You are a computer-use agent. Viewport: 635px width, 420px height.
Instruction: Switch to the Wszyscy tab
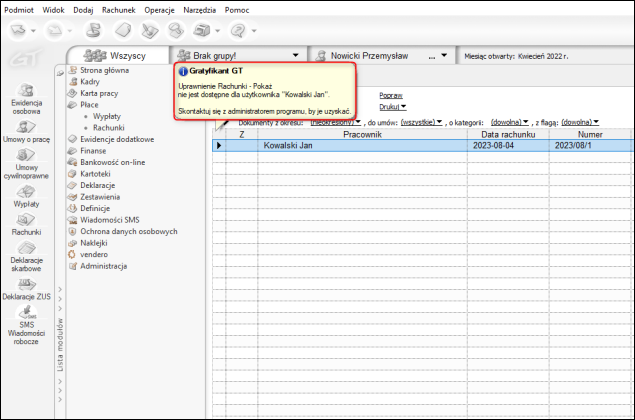pyautogui.click(x=118, y=55)
